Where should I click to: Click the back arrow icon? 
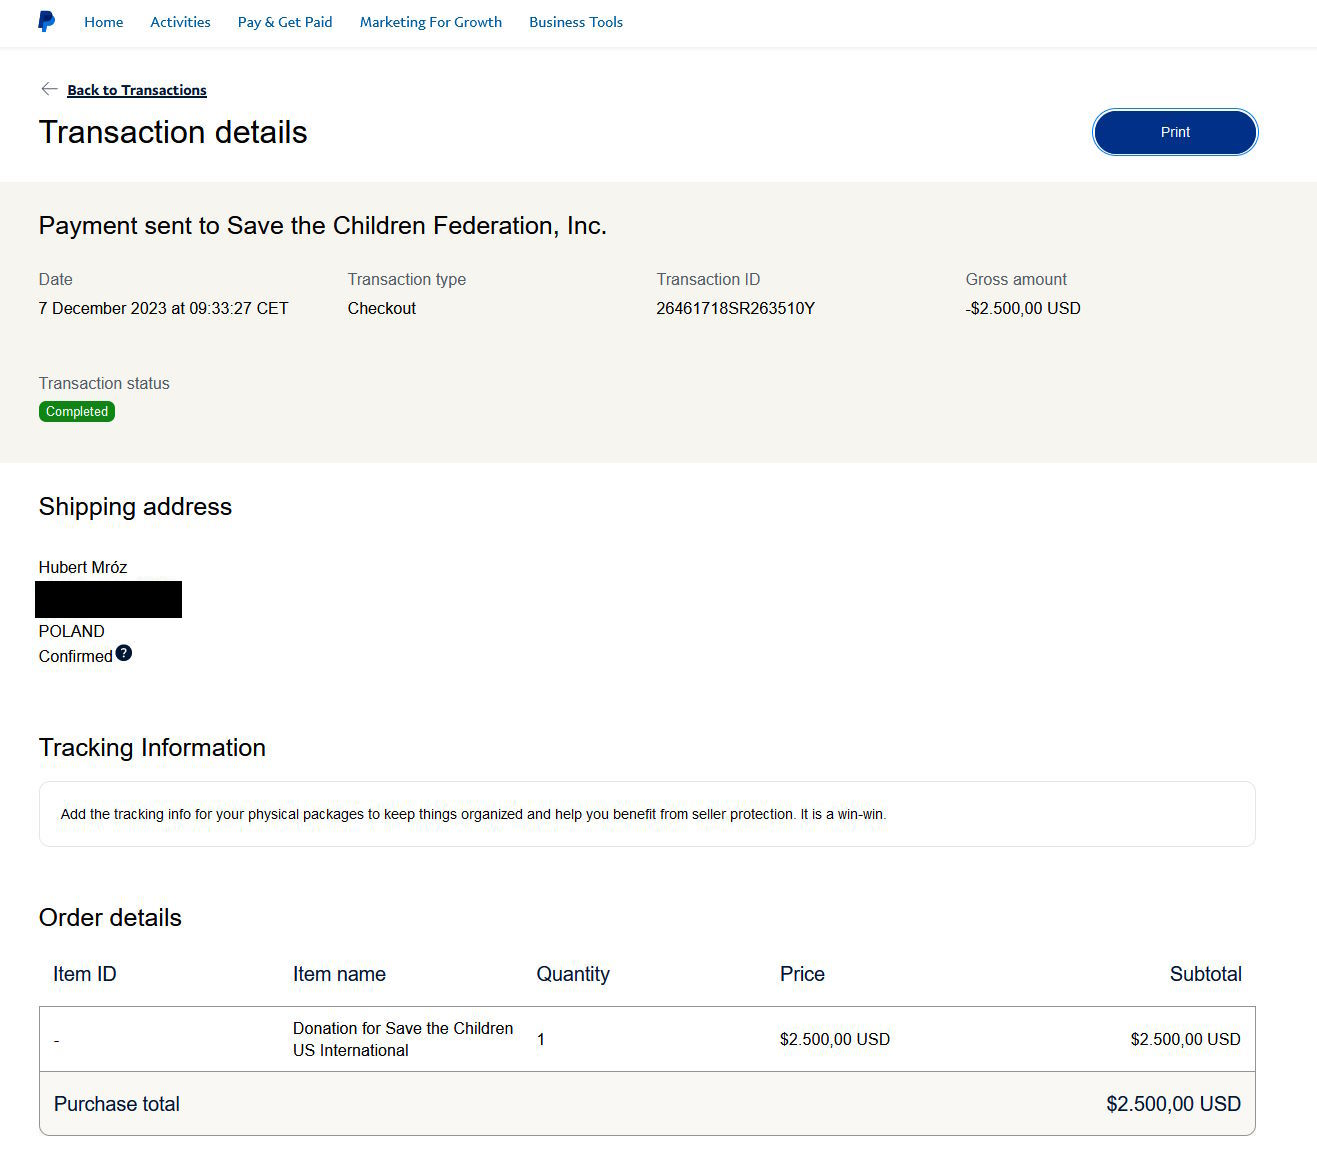(x=49, y=89)
